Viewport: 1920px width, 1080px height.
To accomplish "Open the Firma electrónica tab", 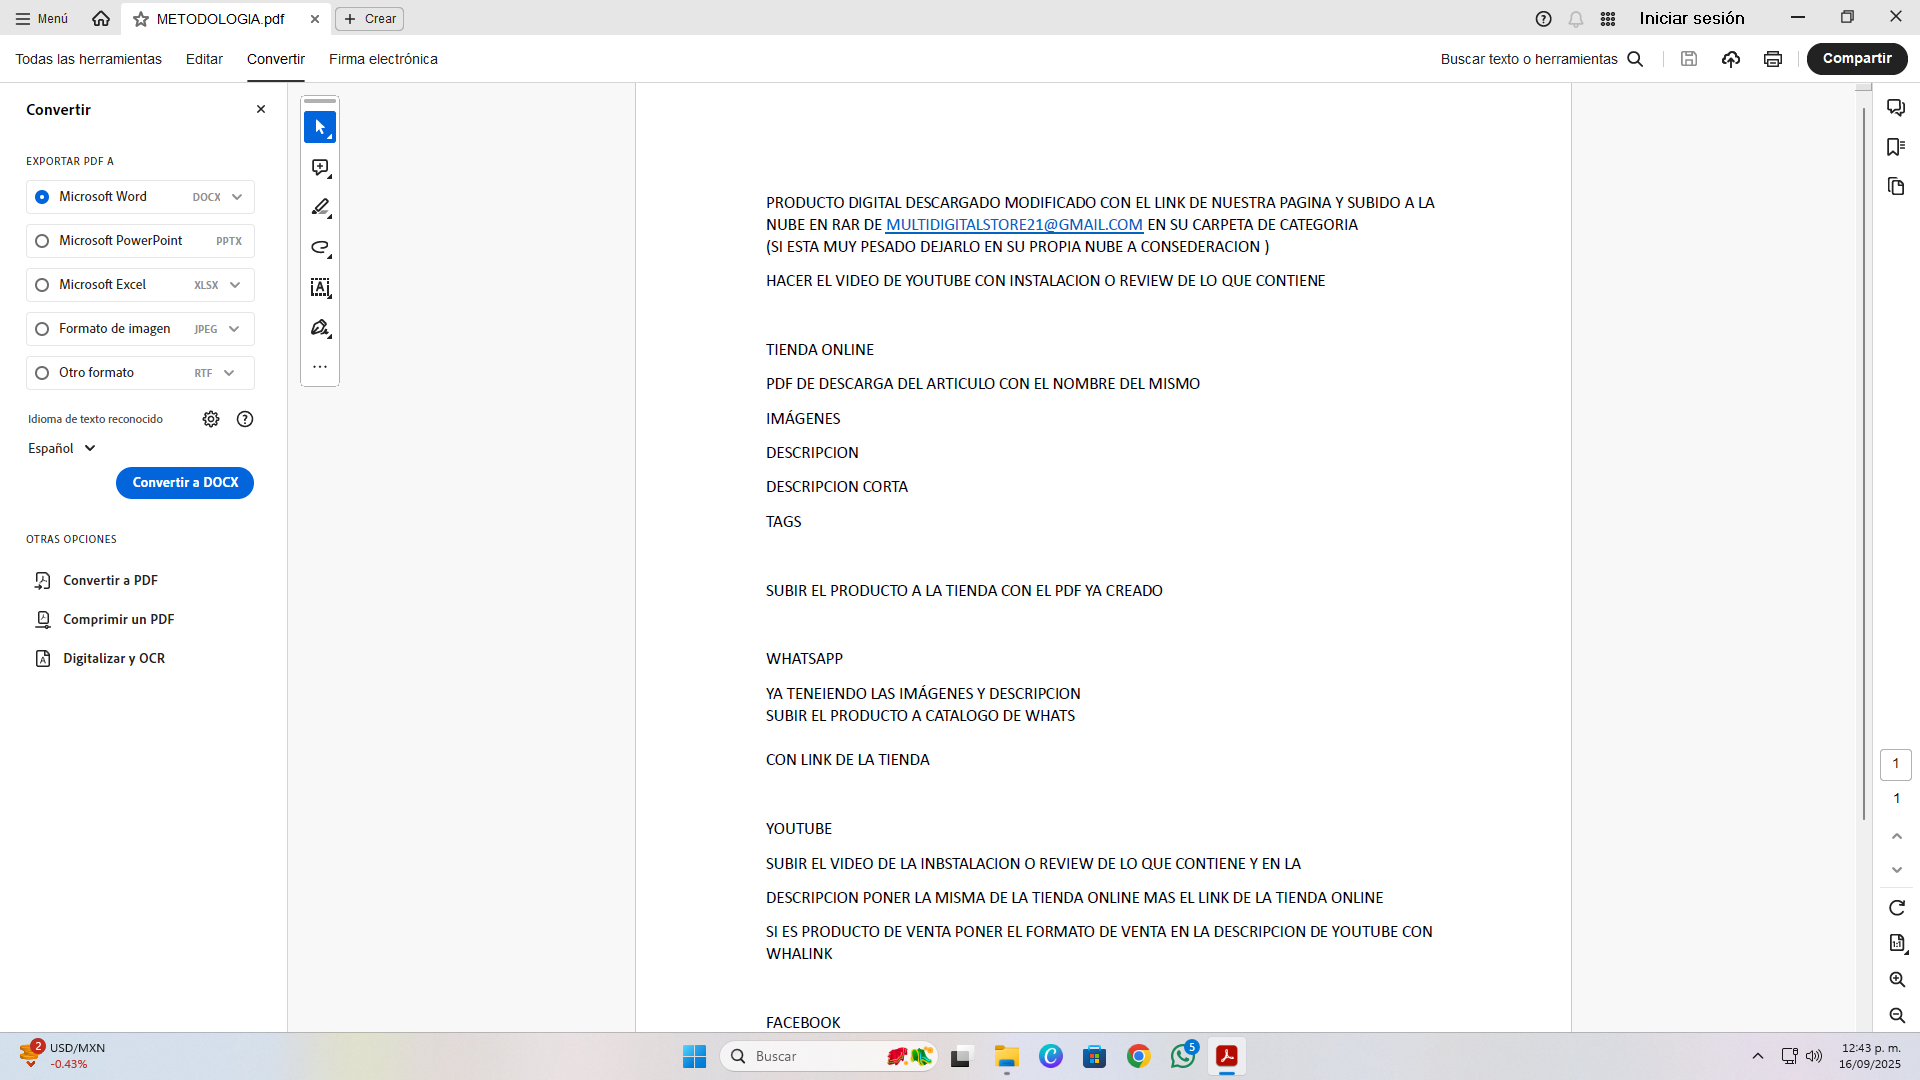I will (x=383, y=59).
